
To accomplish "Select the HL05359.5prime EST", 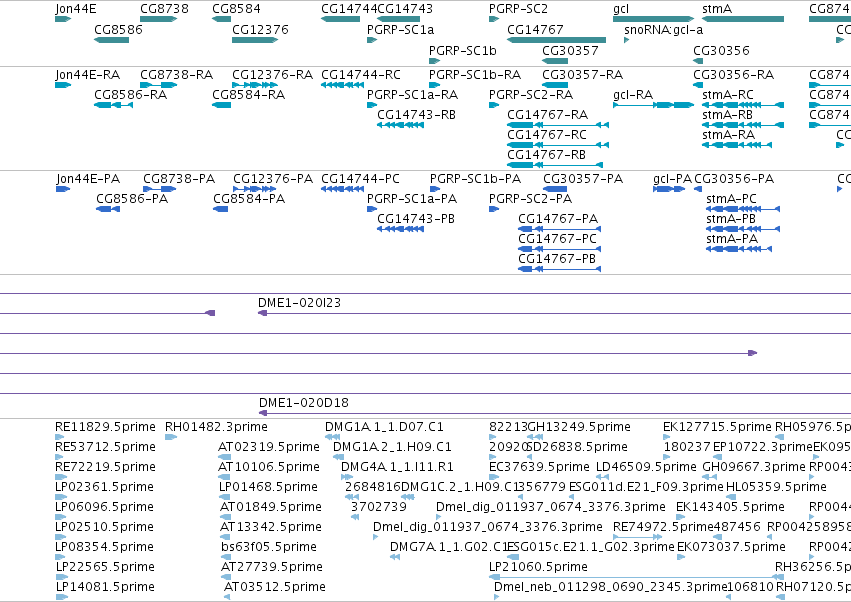I will click(x=731, y=497).
